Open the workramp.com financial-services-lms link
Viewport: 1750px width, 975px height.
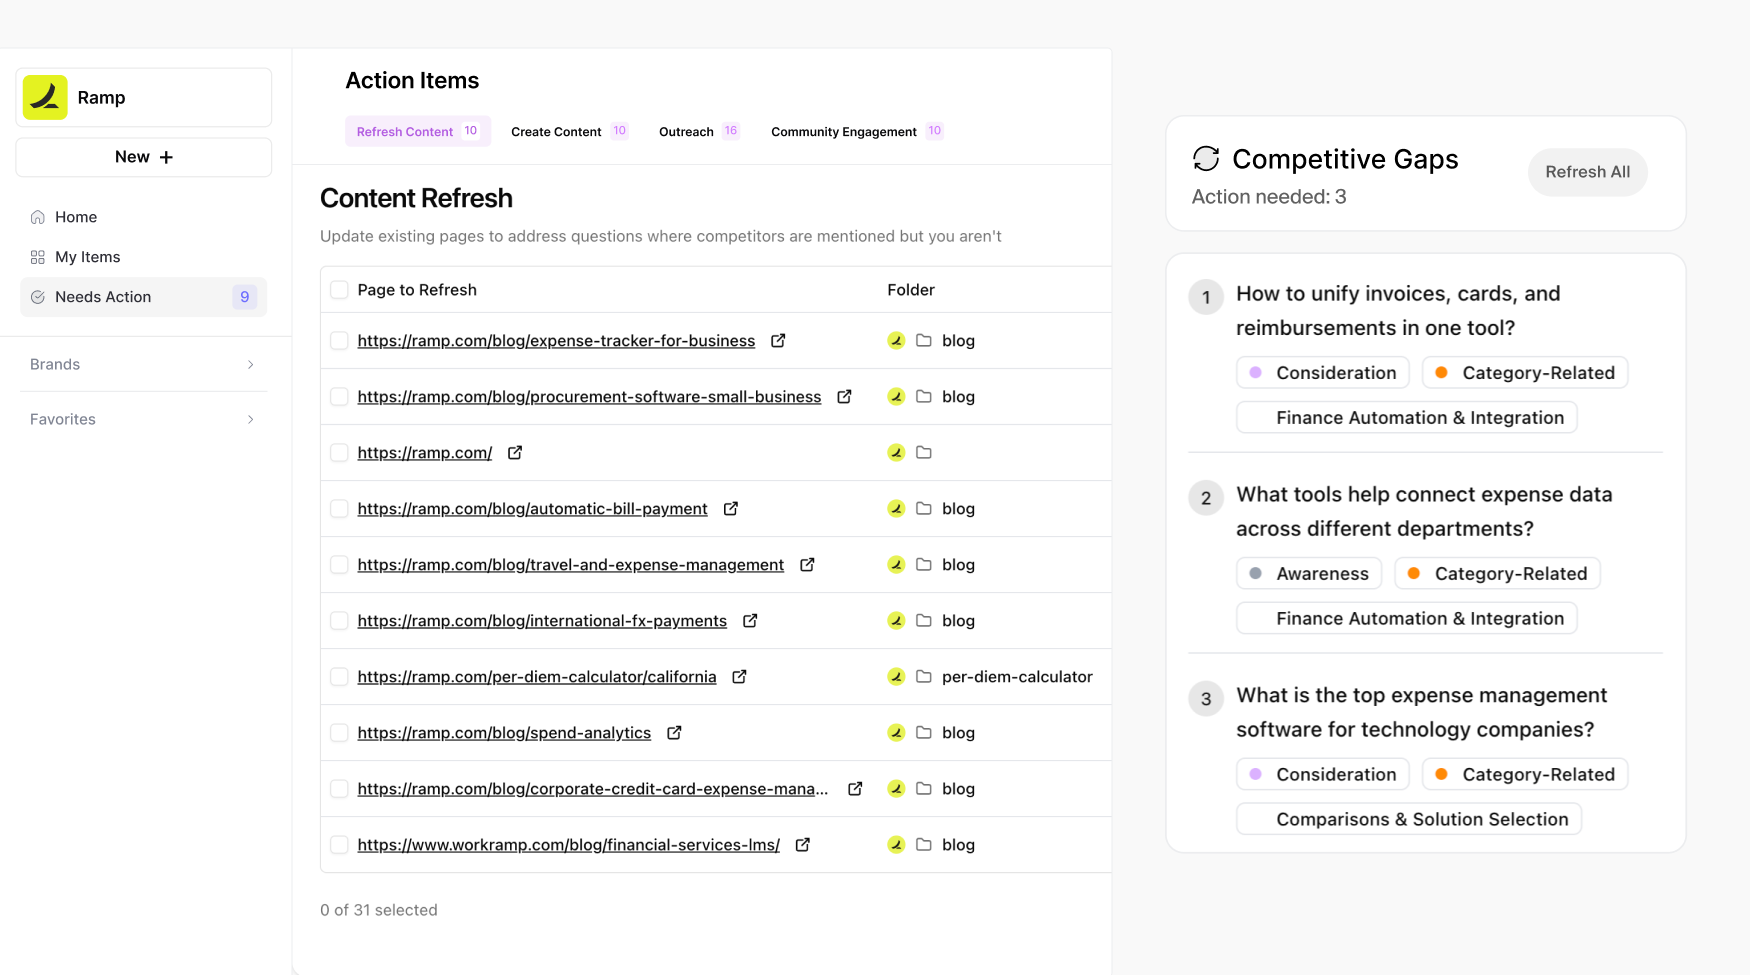click(568, 845)
